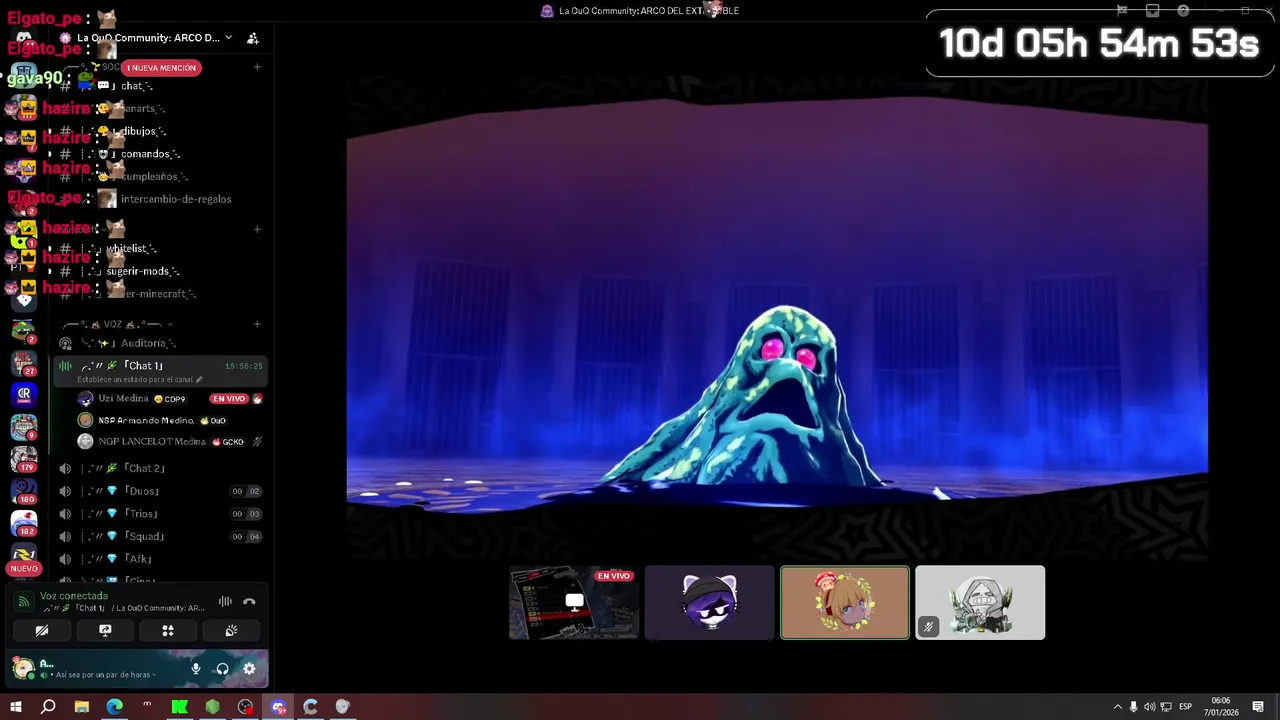The width and height of the screenshot is (1280, 720).
Task: Show hidden system tray icons
Action: coord(1118,707)
